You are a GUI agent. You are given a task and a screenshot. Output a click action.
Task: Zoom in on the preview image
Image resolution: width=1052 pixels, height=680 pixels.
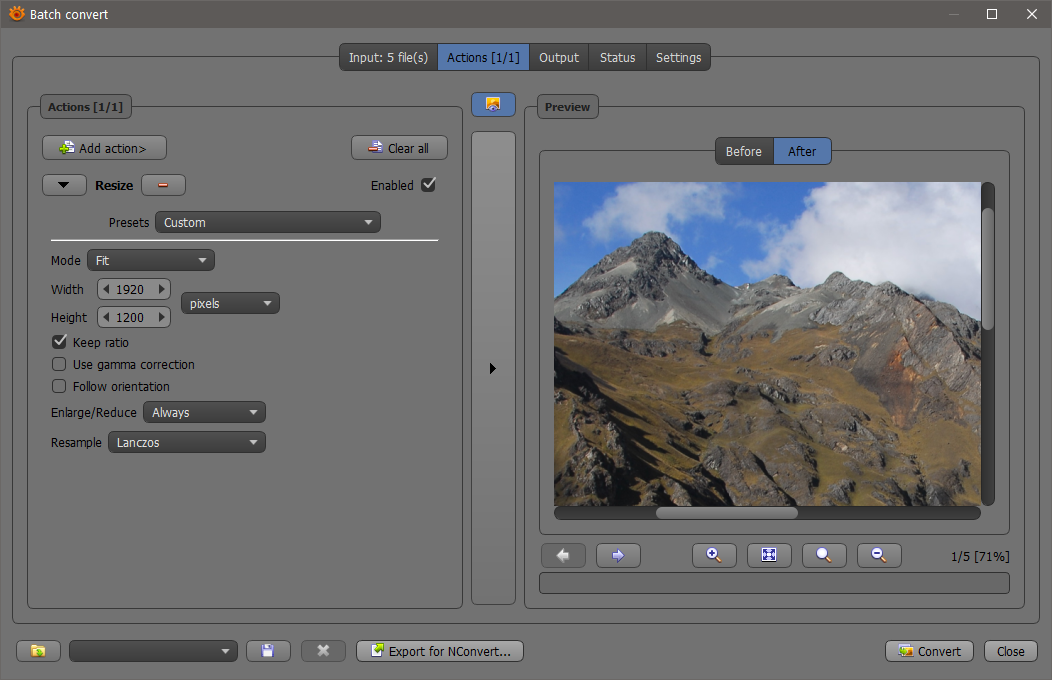(714, 556)
